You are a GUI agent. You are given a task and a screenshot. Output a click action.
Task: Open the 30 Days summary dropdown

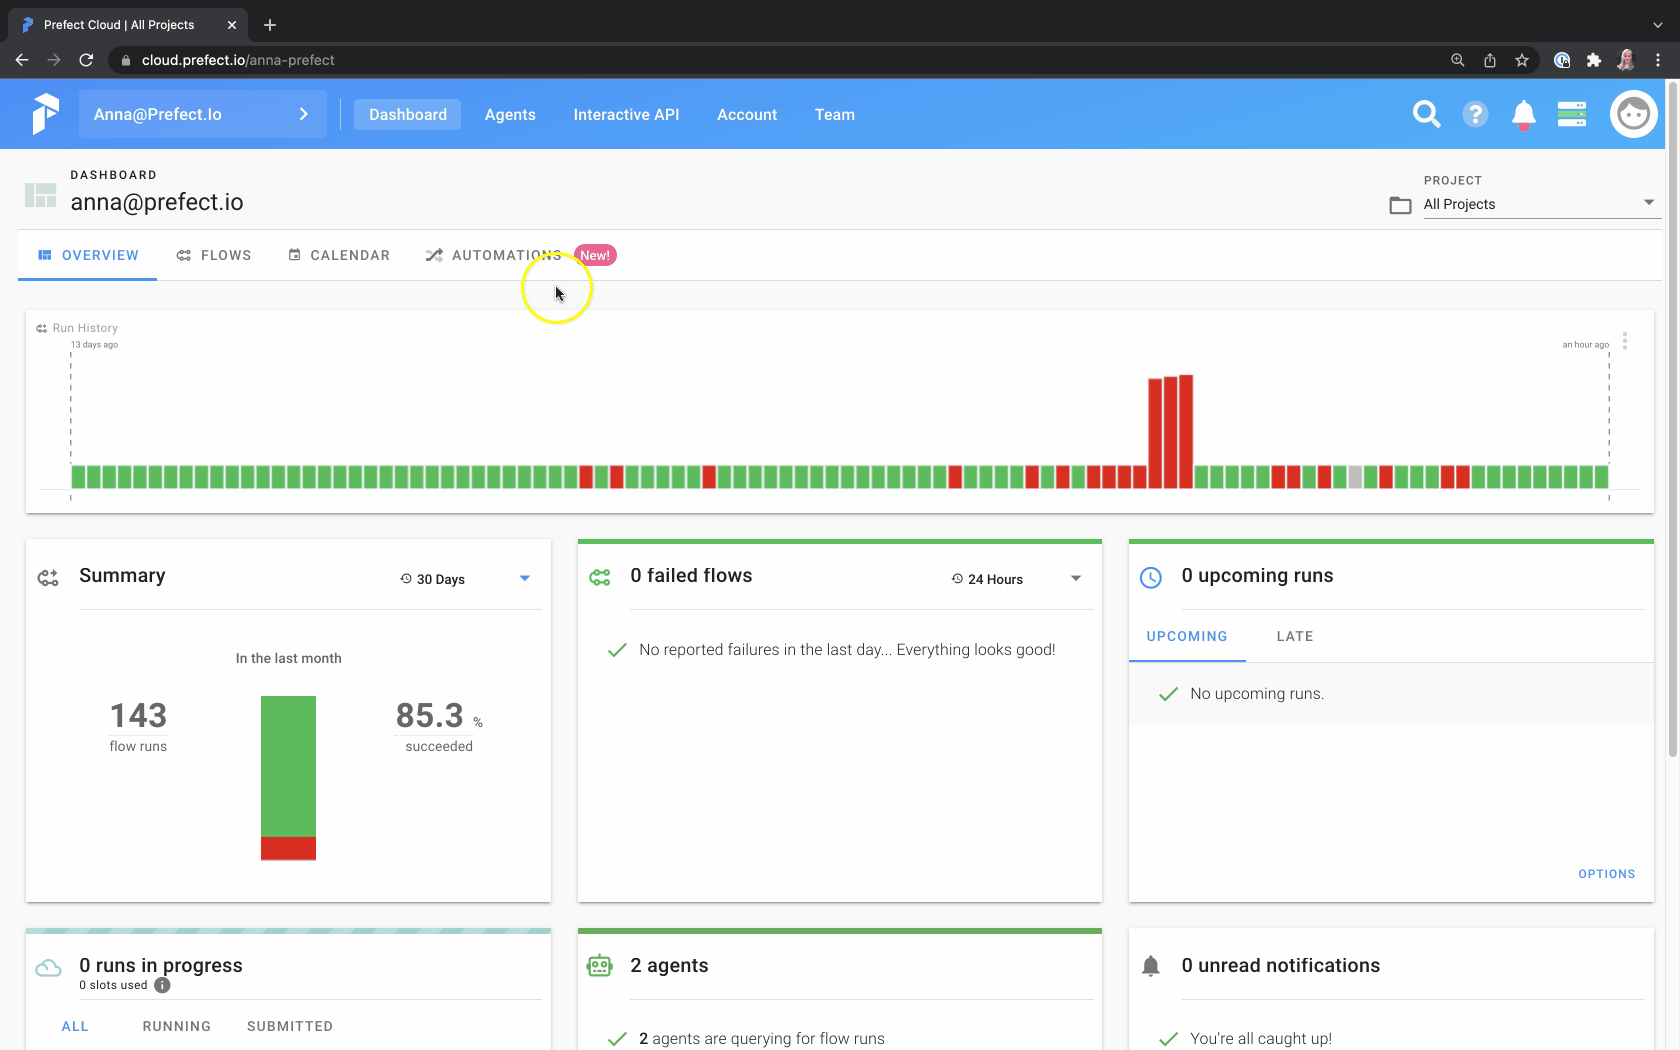tap(466, 579)
